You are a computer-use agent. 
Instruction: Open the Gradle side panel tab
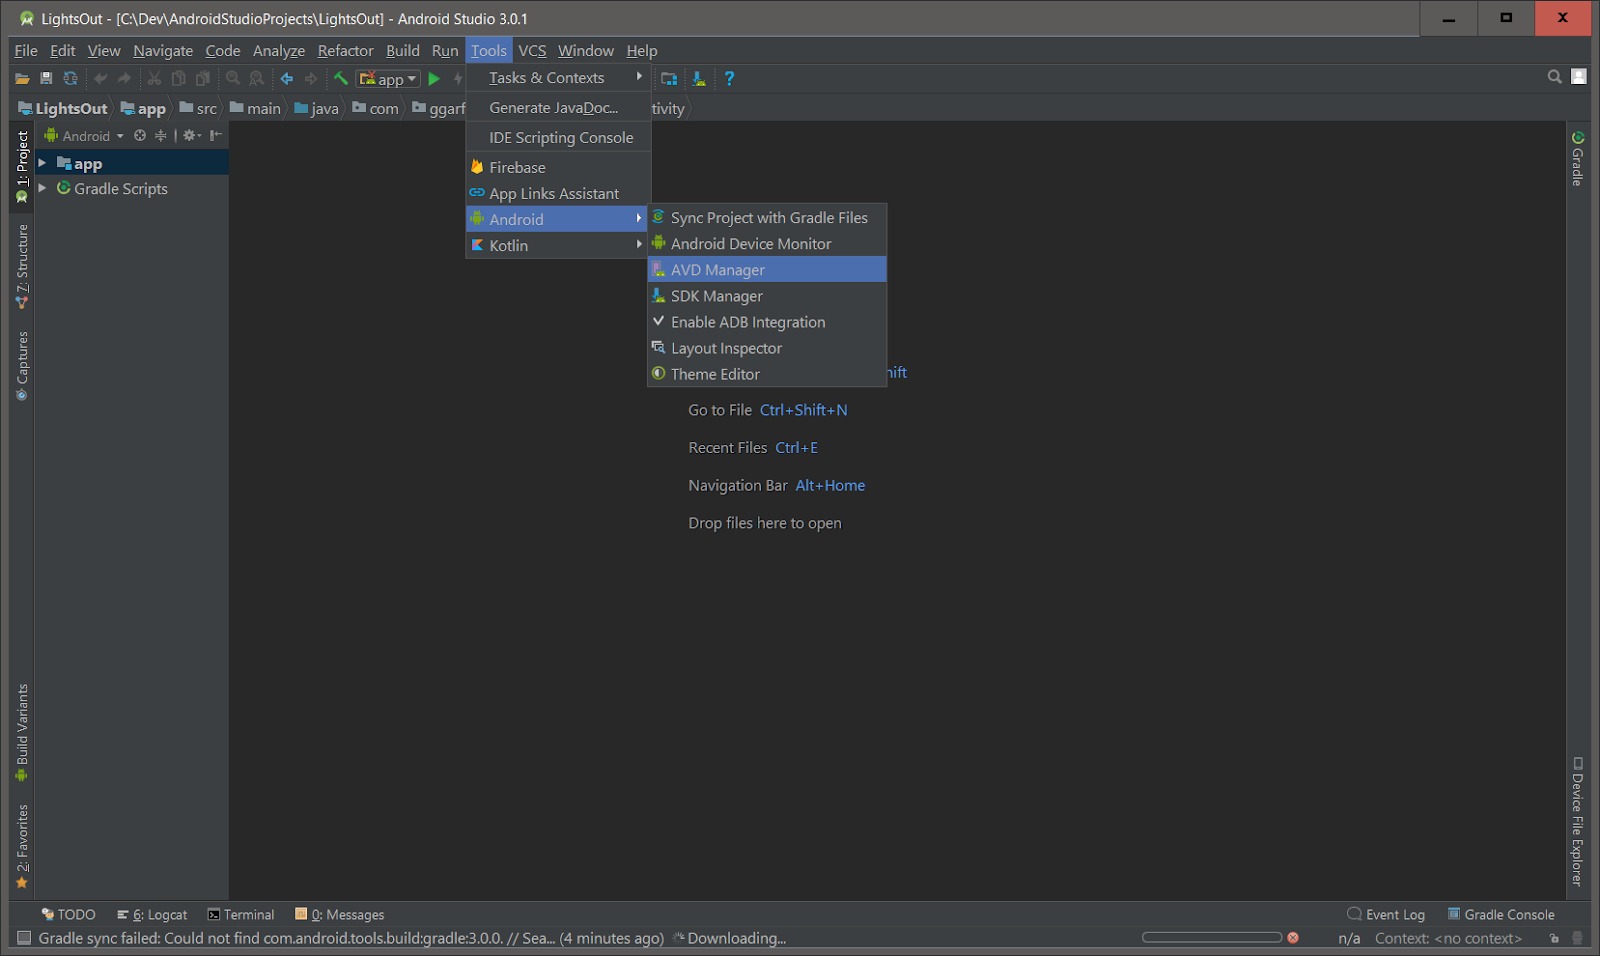pyautogui.click(x=1578, y=158)
